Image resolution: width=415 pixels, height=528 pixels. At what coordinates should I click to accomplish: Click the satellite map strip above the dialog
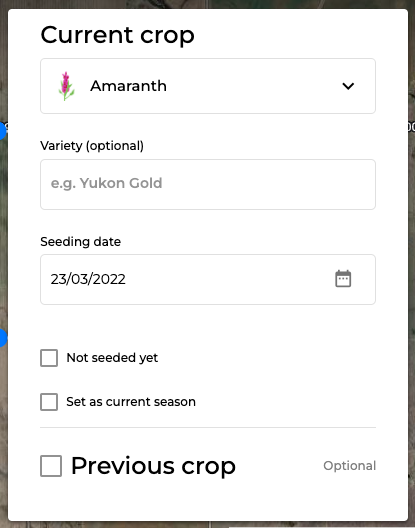coord(208,4)
